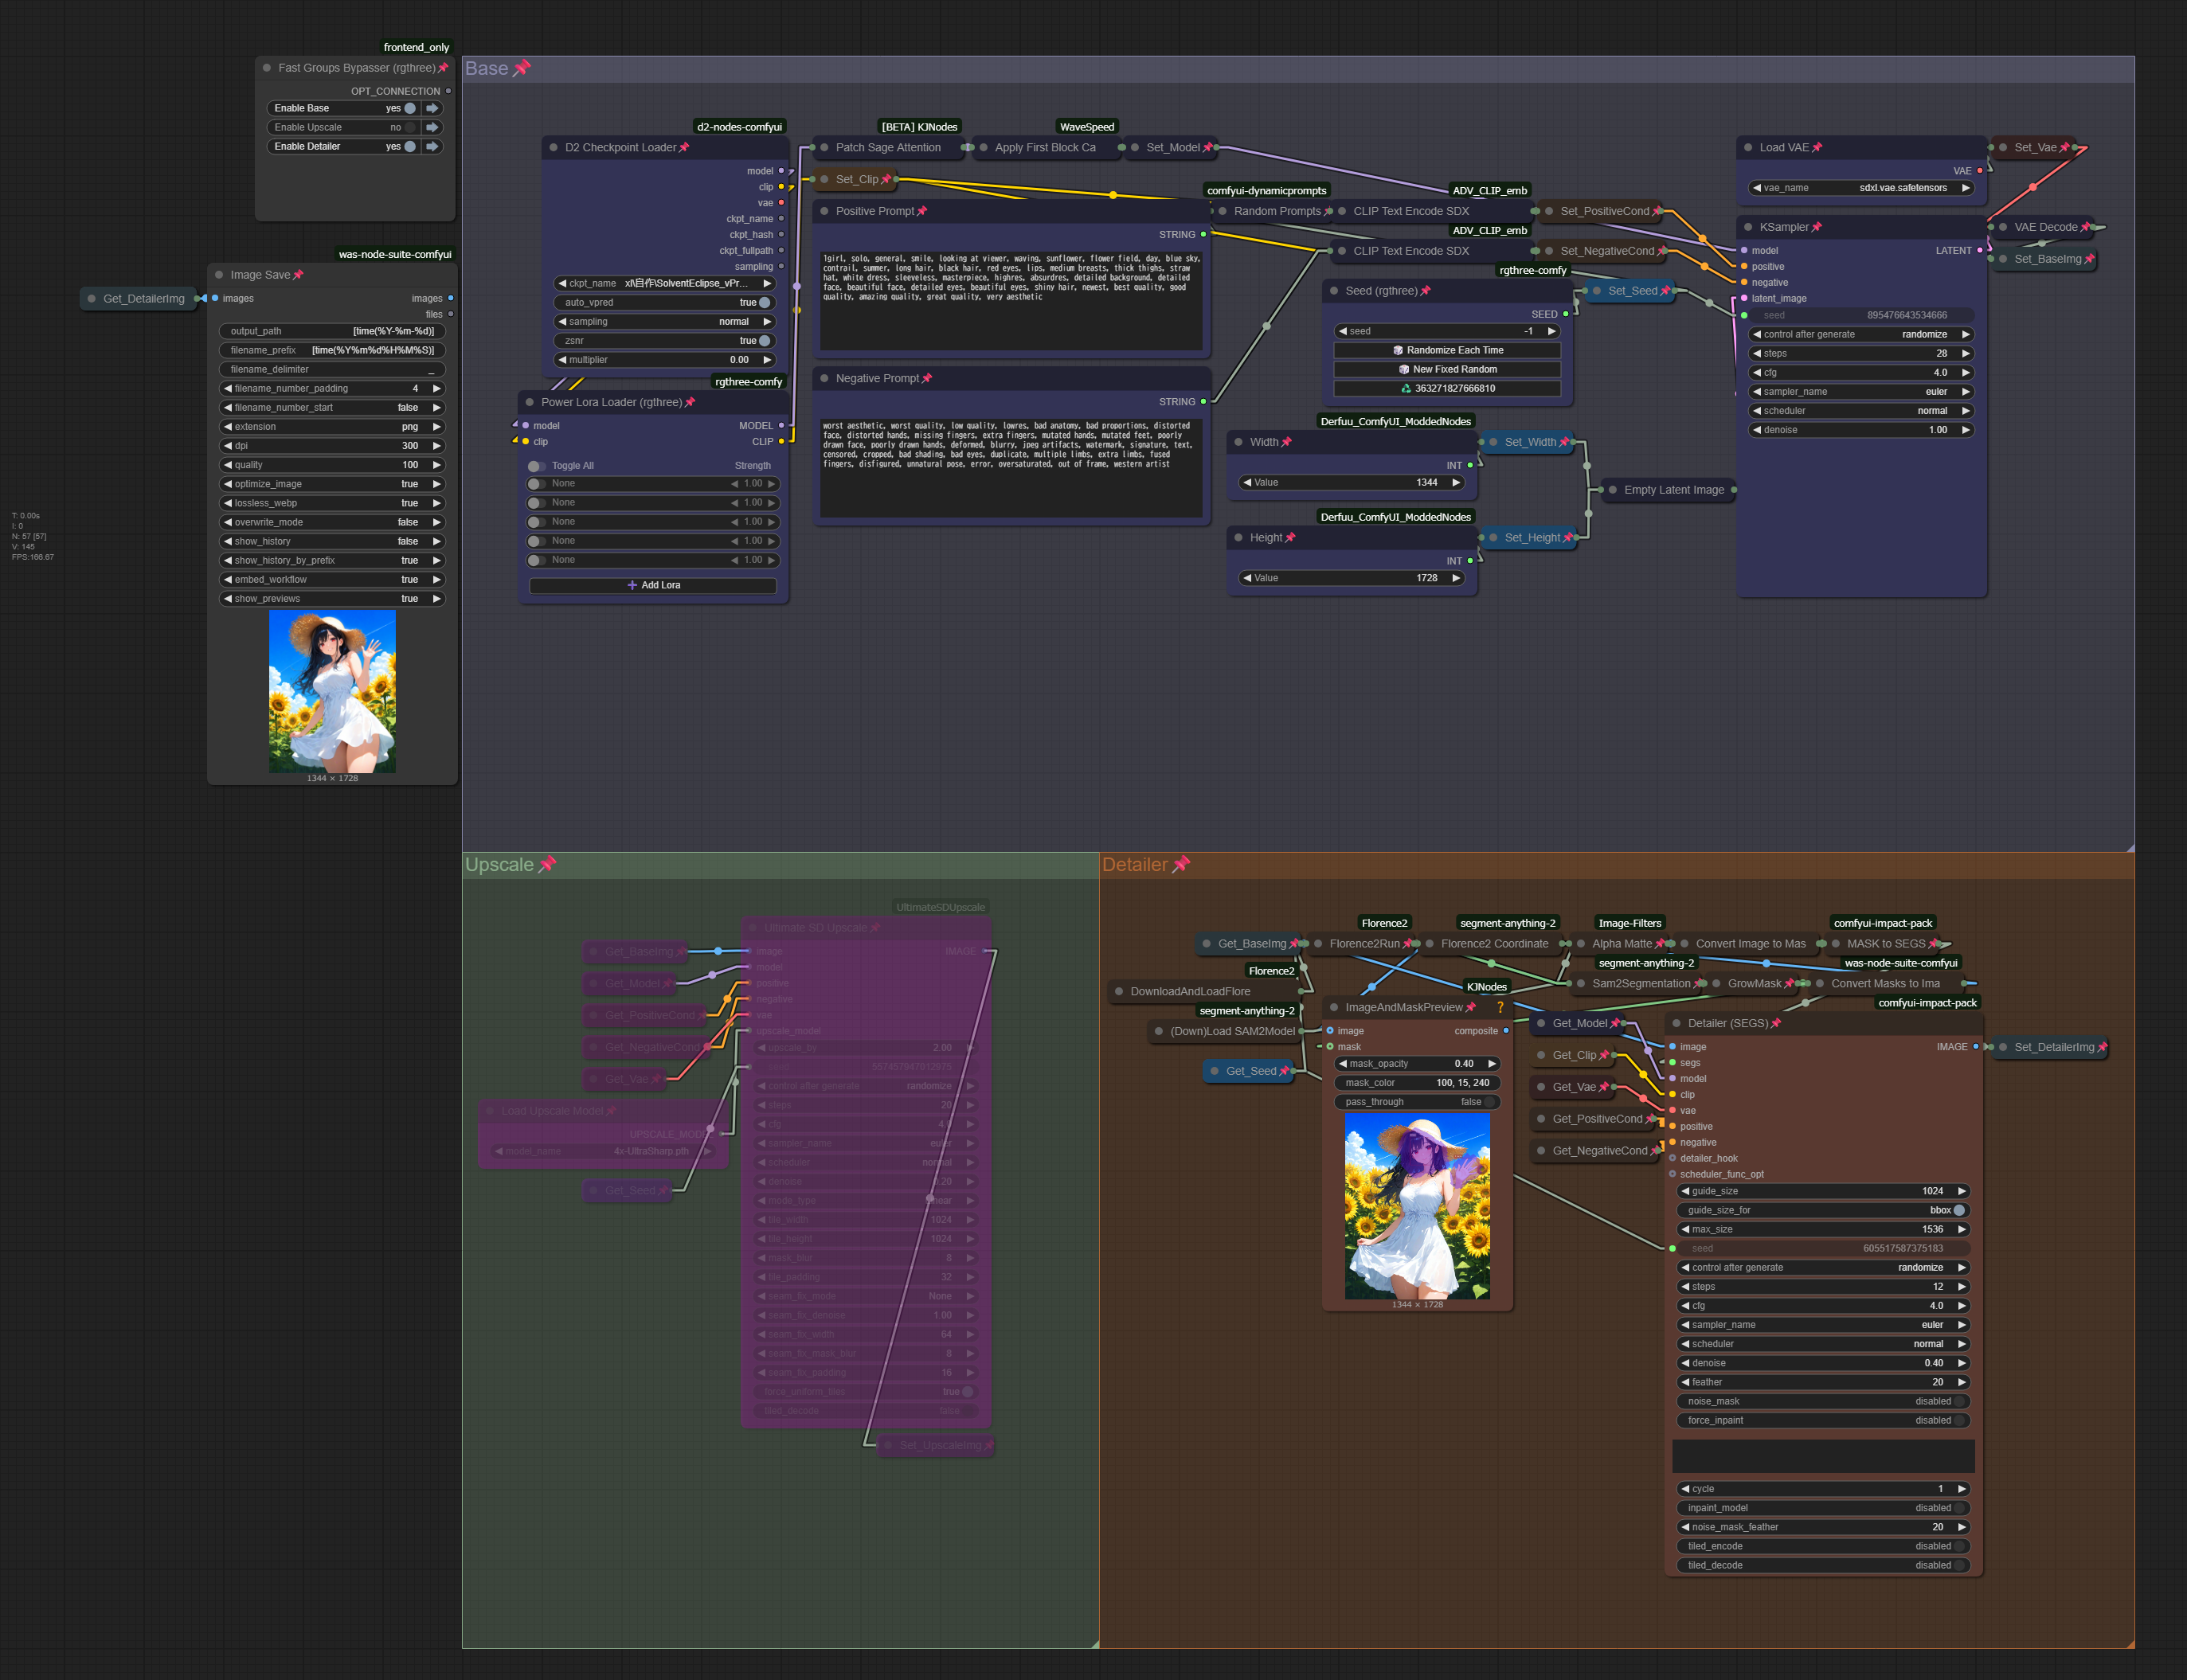Click the saved image thumbnail in Image Save

332,691
